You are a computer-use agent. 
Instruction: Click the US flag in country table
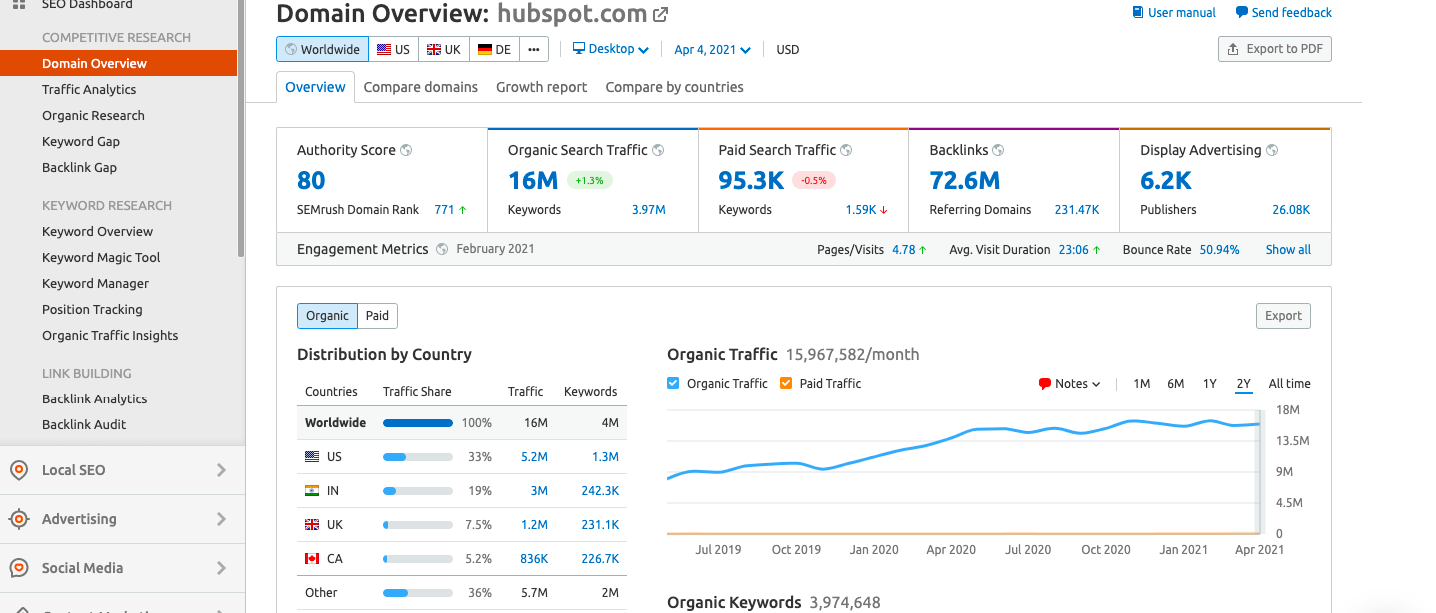click(312, 457)
